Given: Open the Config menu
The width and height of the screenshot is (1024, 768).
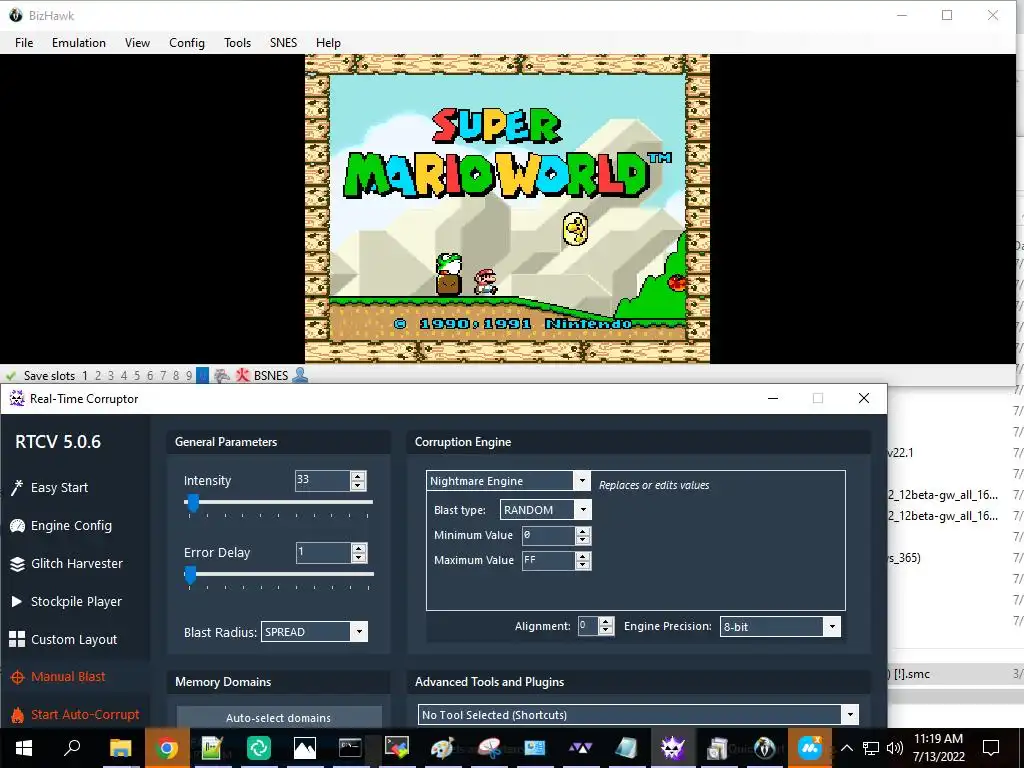Looking at the screenshot, I should pyautogui.click(x=187, y=42).
